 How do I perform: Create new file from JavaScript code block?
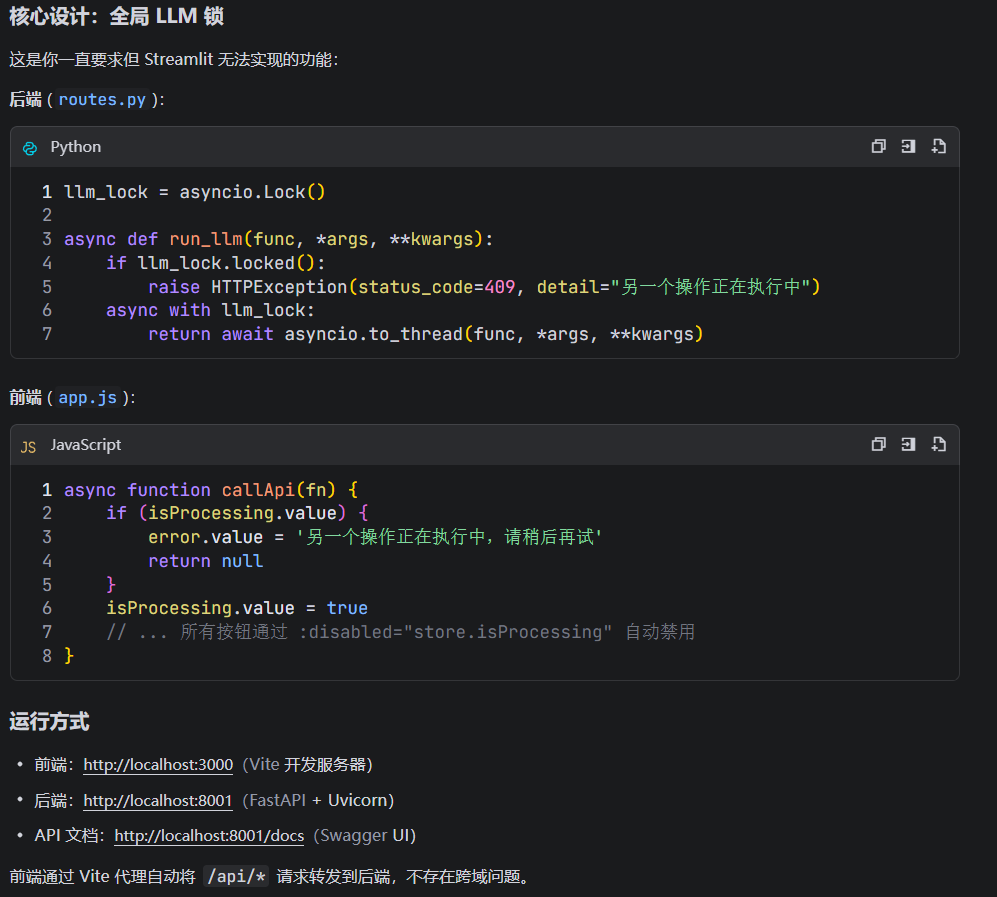(938, 444)
